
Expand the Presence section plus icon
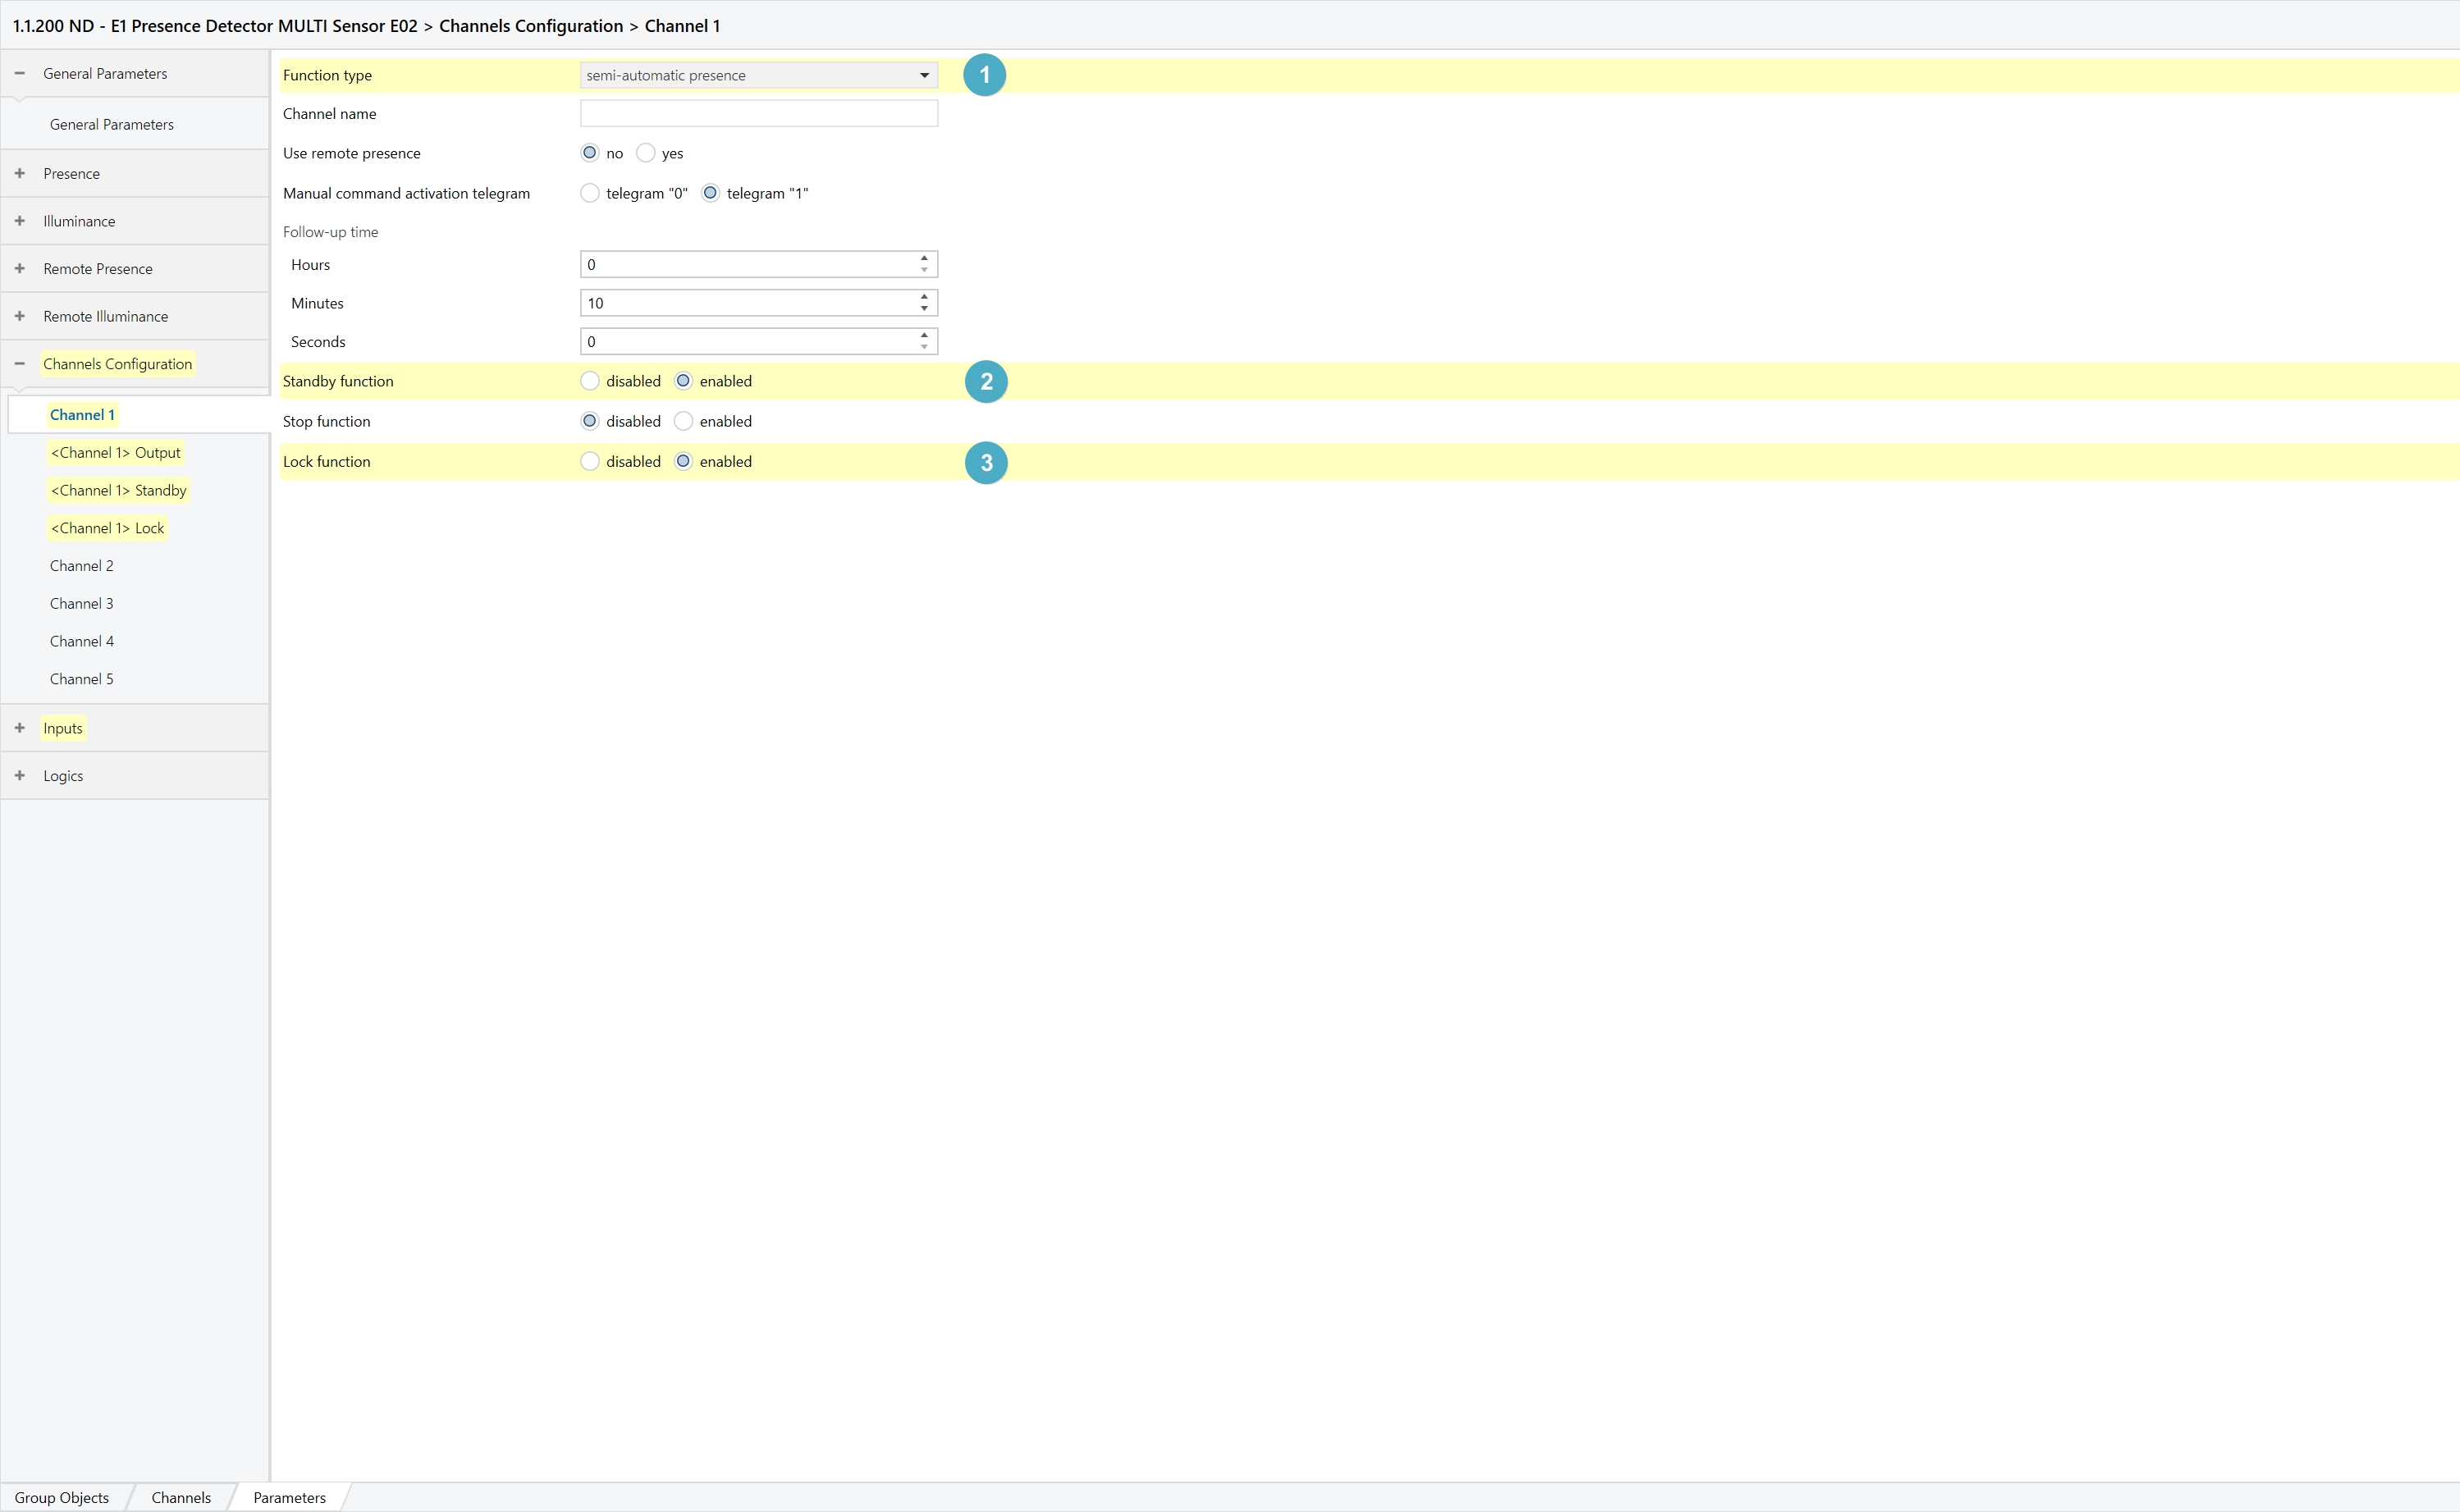pos(19,173)
